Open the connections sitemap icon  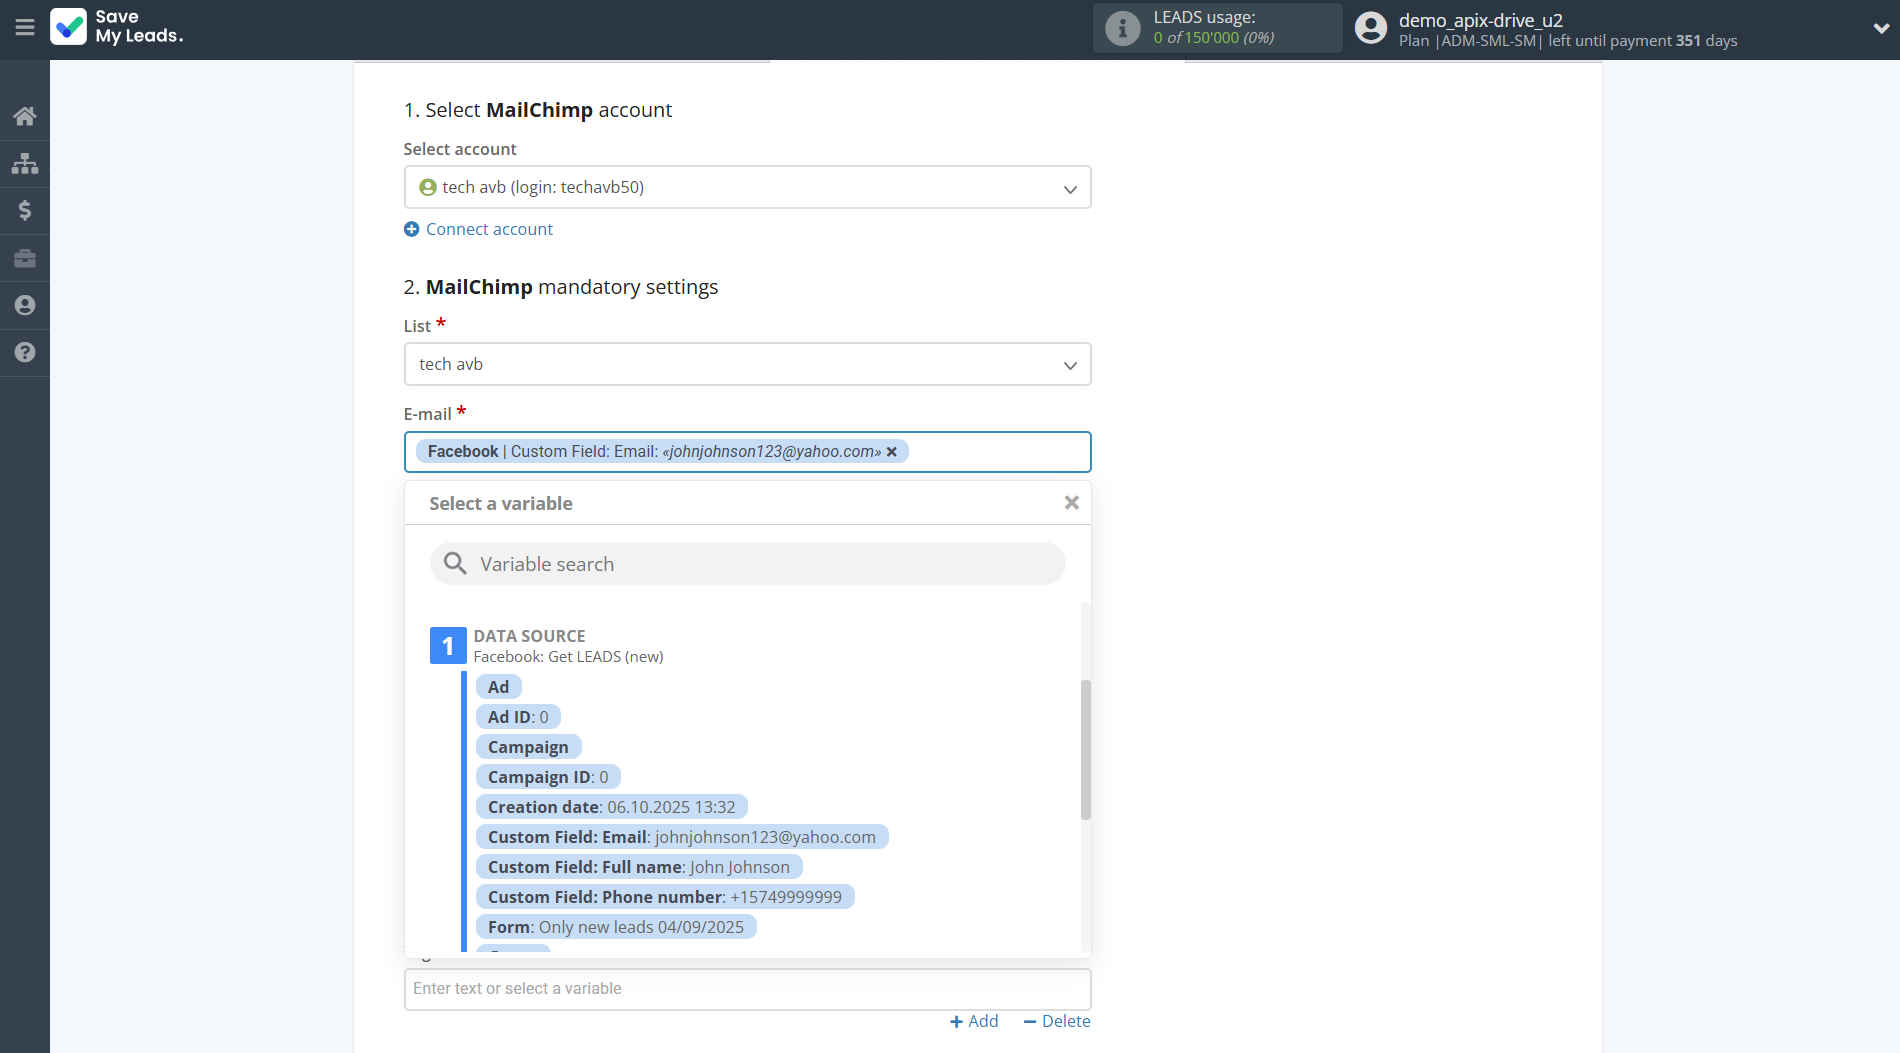(x=25, y=163)
